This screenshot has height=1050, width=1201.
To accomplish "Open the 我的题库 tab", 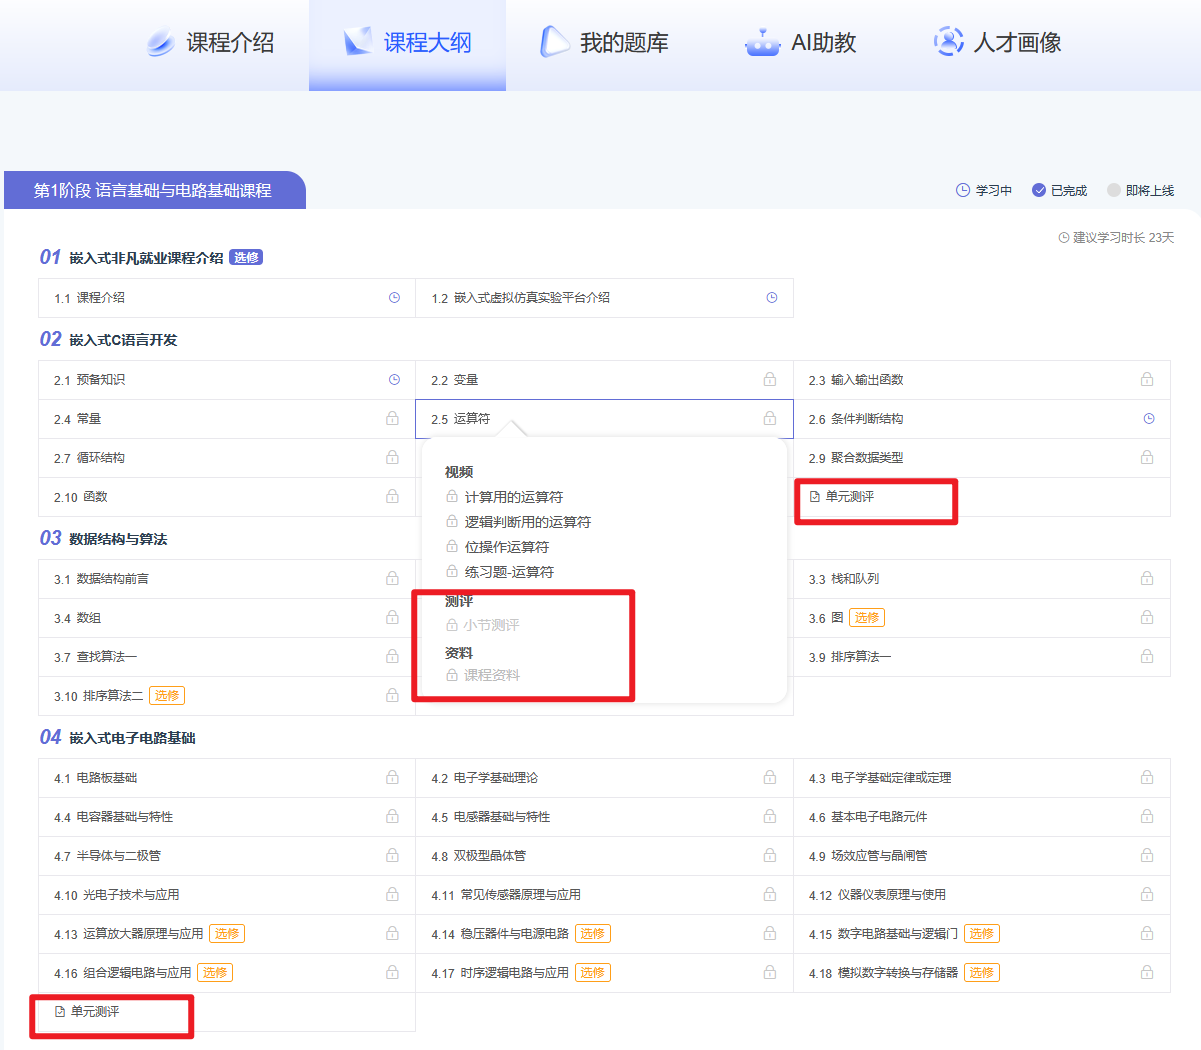I will tap(604, 43).
